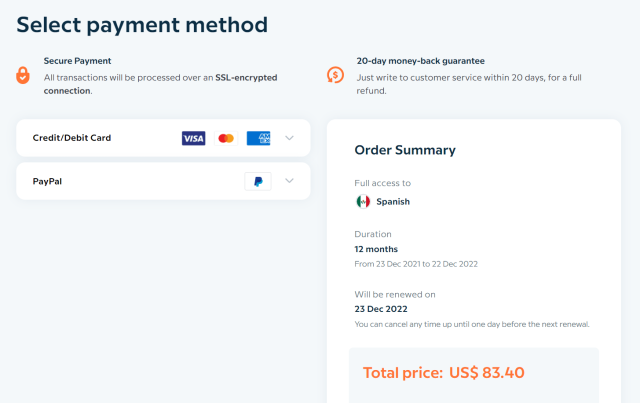
Task: Click the Select payment method page title
Action: pyautogui.click(x=142, y=25)
